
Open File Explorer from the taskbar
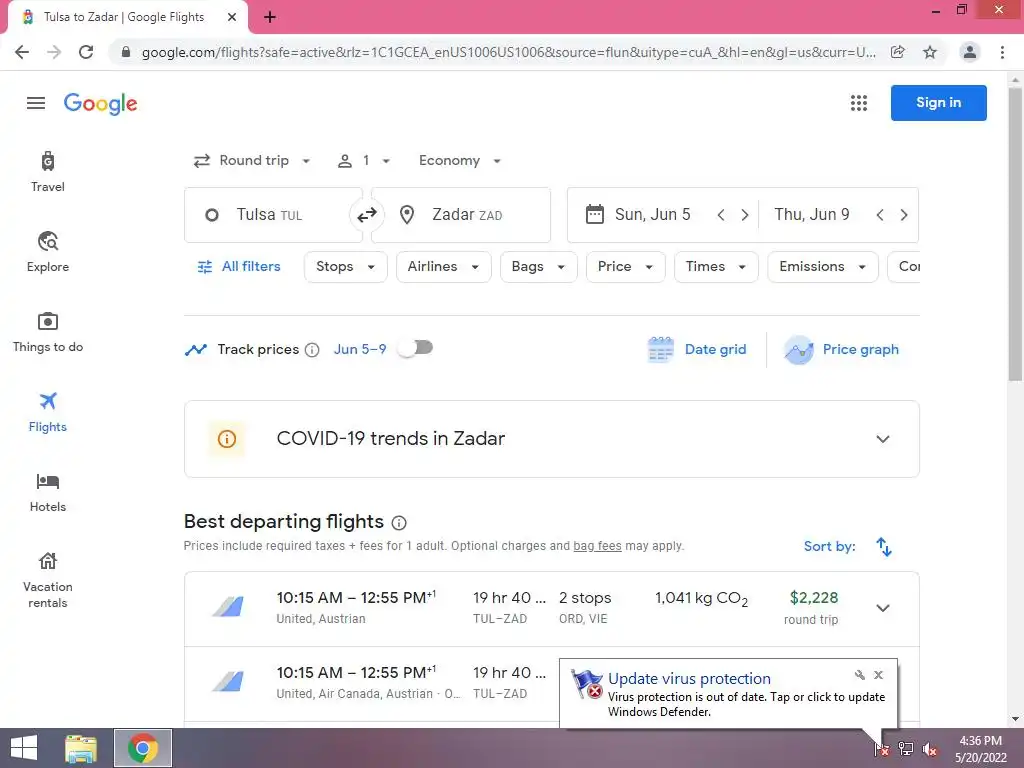(81, 748)
